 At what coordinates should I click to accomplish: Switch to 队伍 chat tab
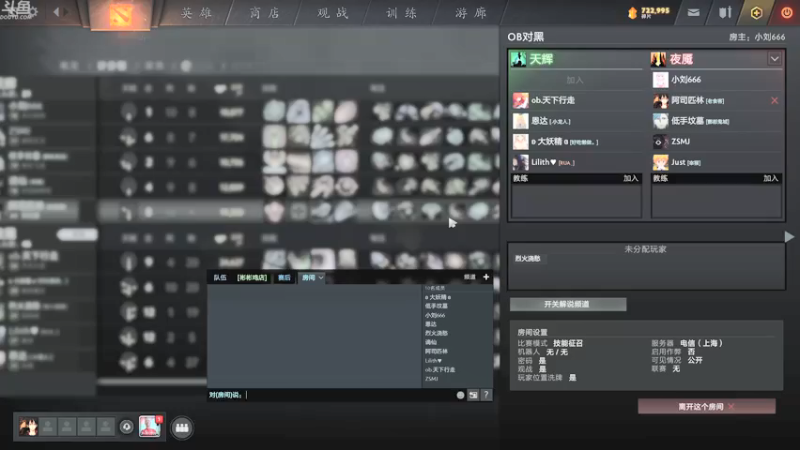click(x=220, y=278)
